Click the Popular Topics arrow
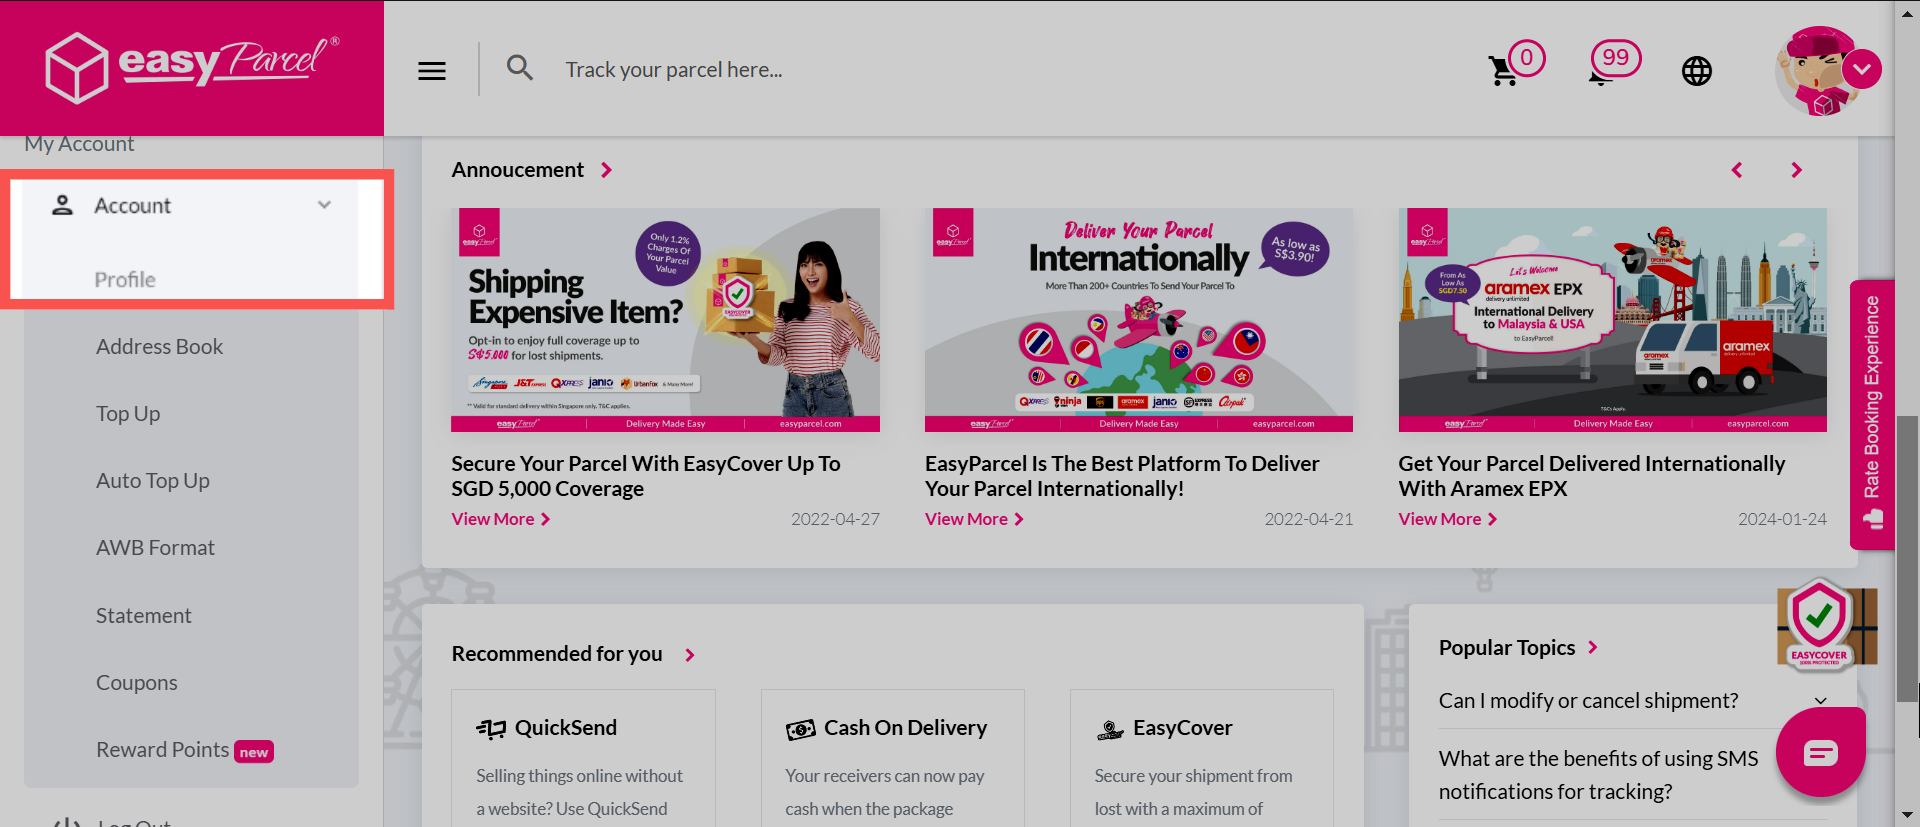Screen dimensions: 1920x827 1592,648
